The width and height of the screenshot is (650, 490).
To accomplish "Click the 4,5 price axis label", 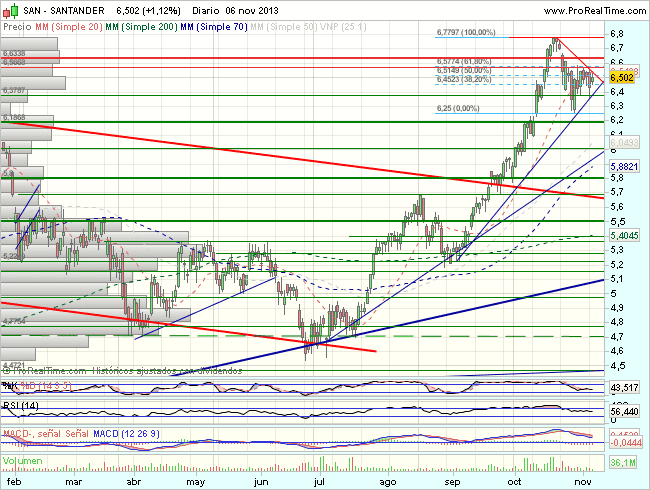I will 617,366.
